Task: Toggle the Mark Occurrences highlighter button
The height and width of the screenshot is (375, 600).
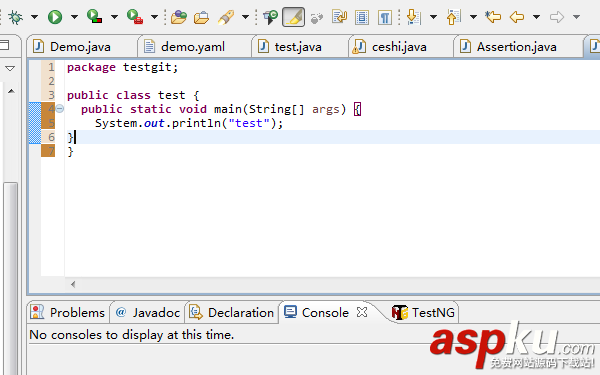Action: point(293,17)
